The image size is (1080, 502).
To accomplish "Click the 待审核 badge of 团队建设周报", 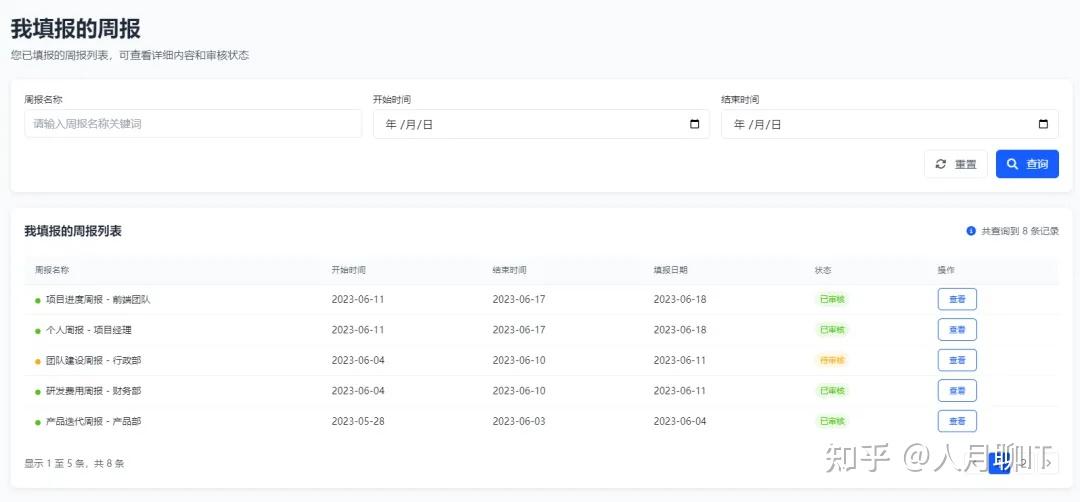I will click(x=832, y=360).
